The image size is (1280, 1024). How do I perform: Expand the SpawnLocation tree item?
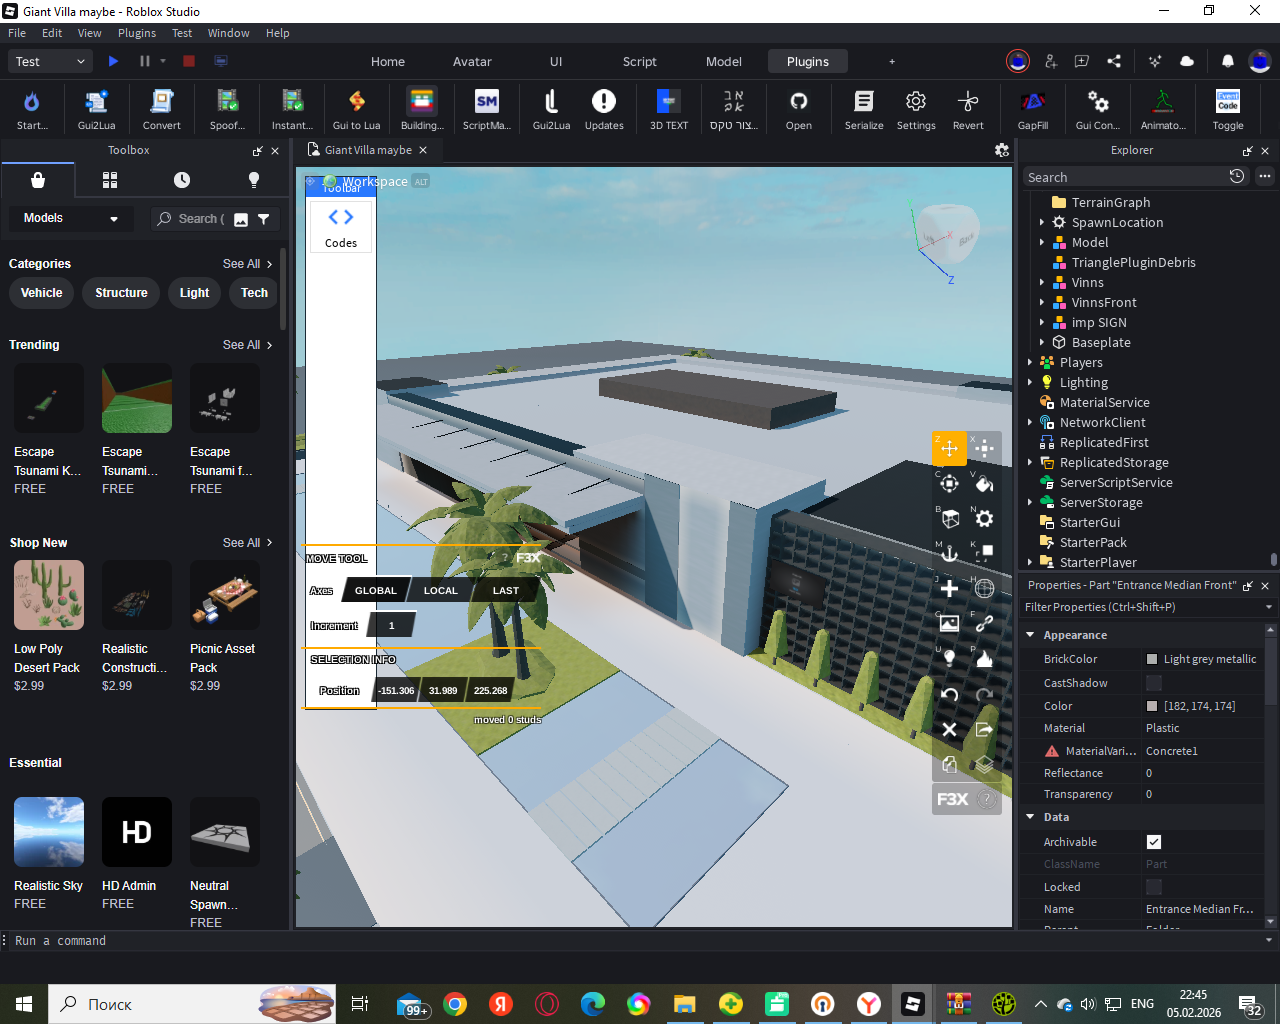1041,222
